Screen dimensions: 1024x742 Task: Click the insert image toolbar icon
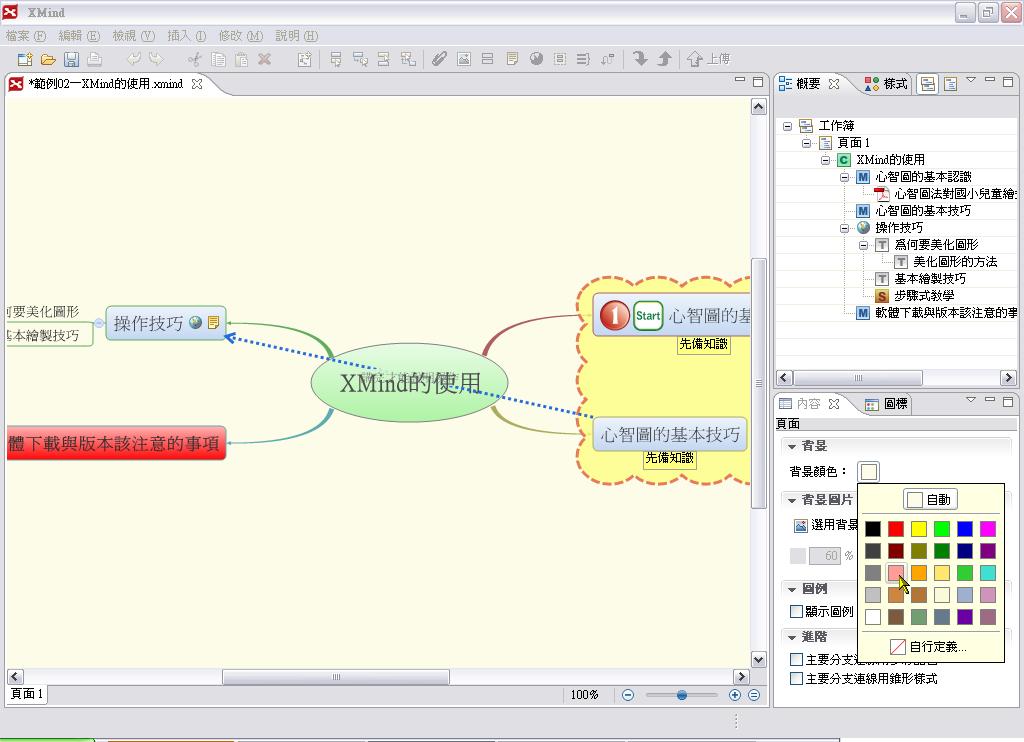pos(463,59)
